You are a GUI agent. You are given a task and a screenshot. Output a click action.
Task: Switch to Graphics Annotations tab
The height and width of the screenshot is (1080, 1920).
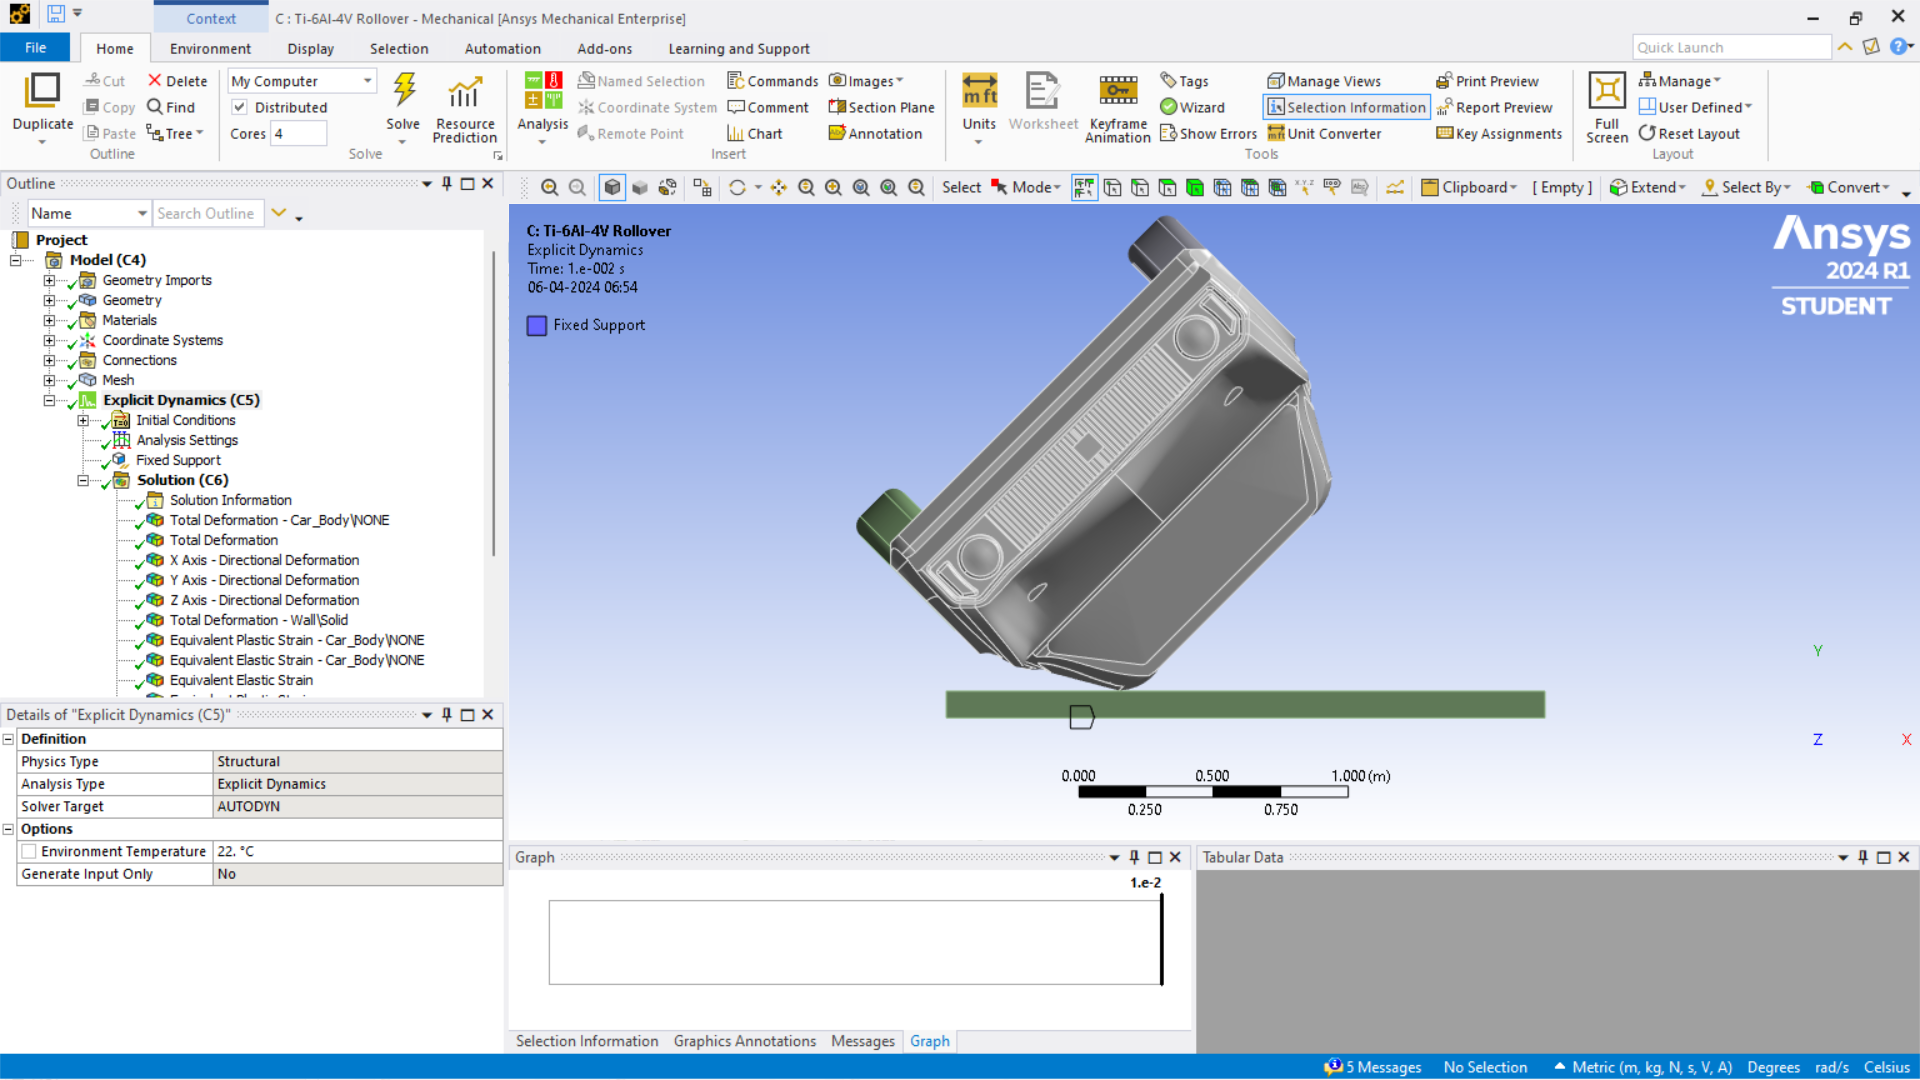[744, 1041]
